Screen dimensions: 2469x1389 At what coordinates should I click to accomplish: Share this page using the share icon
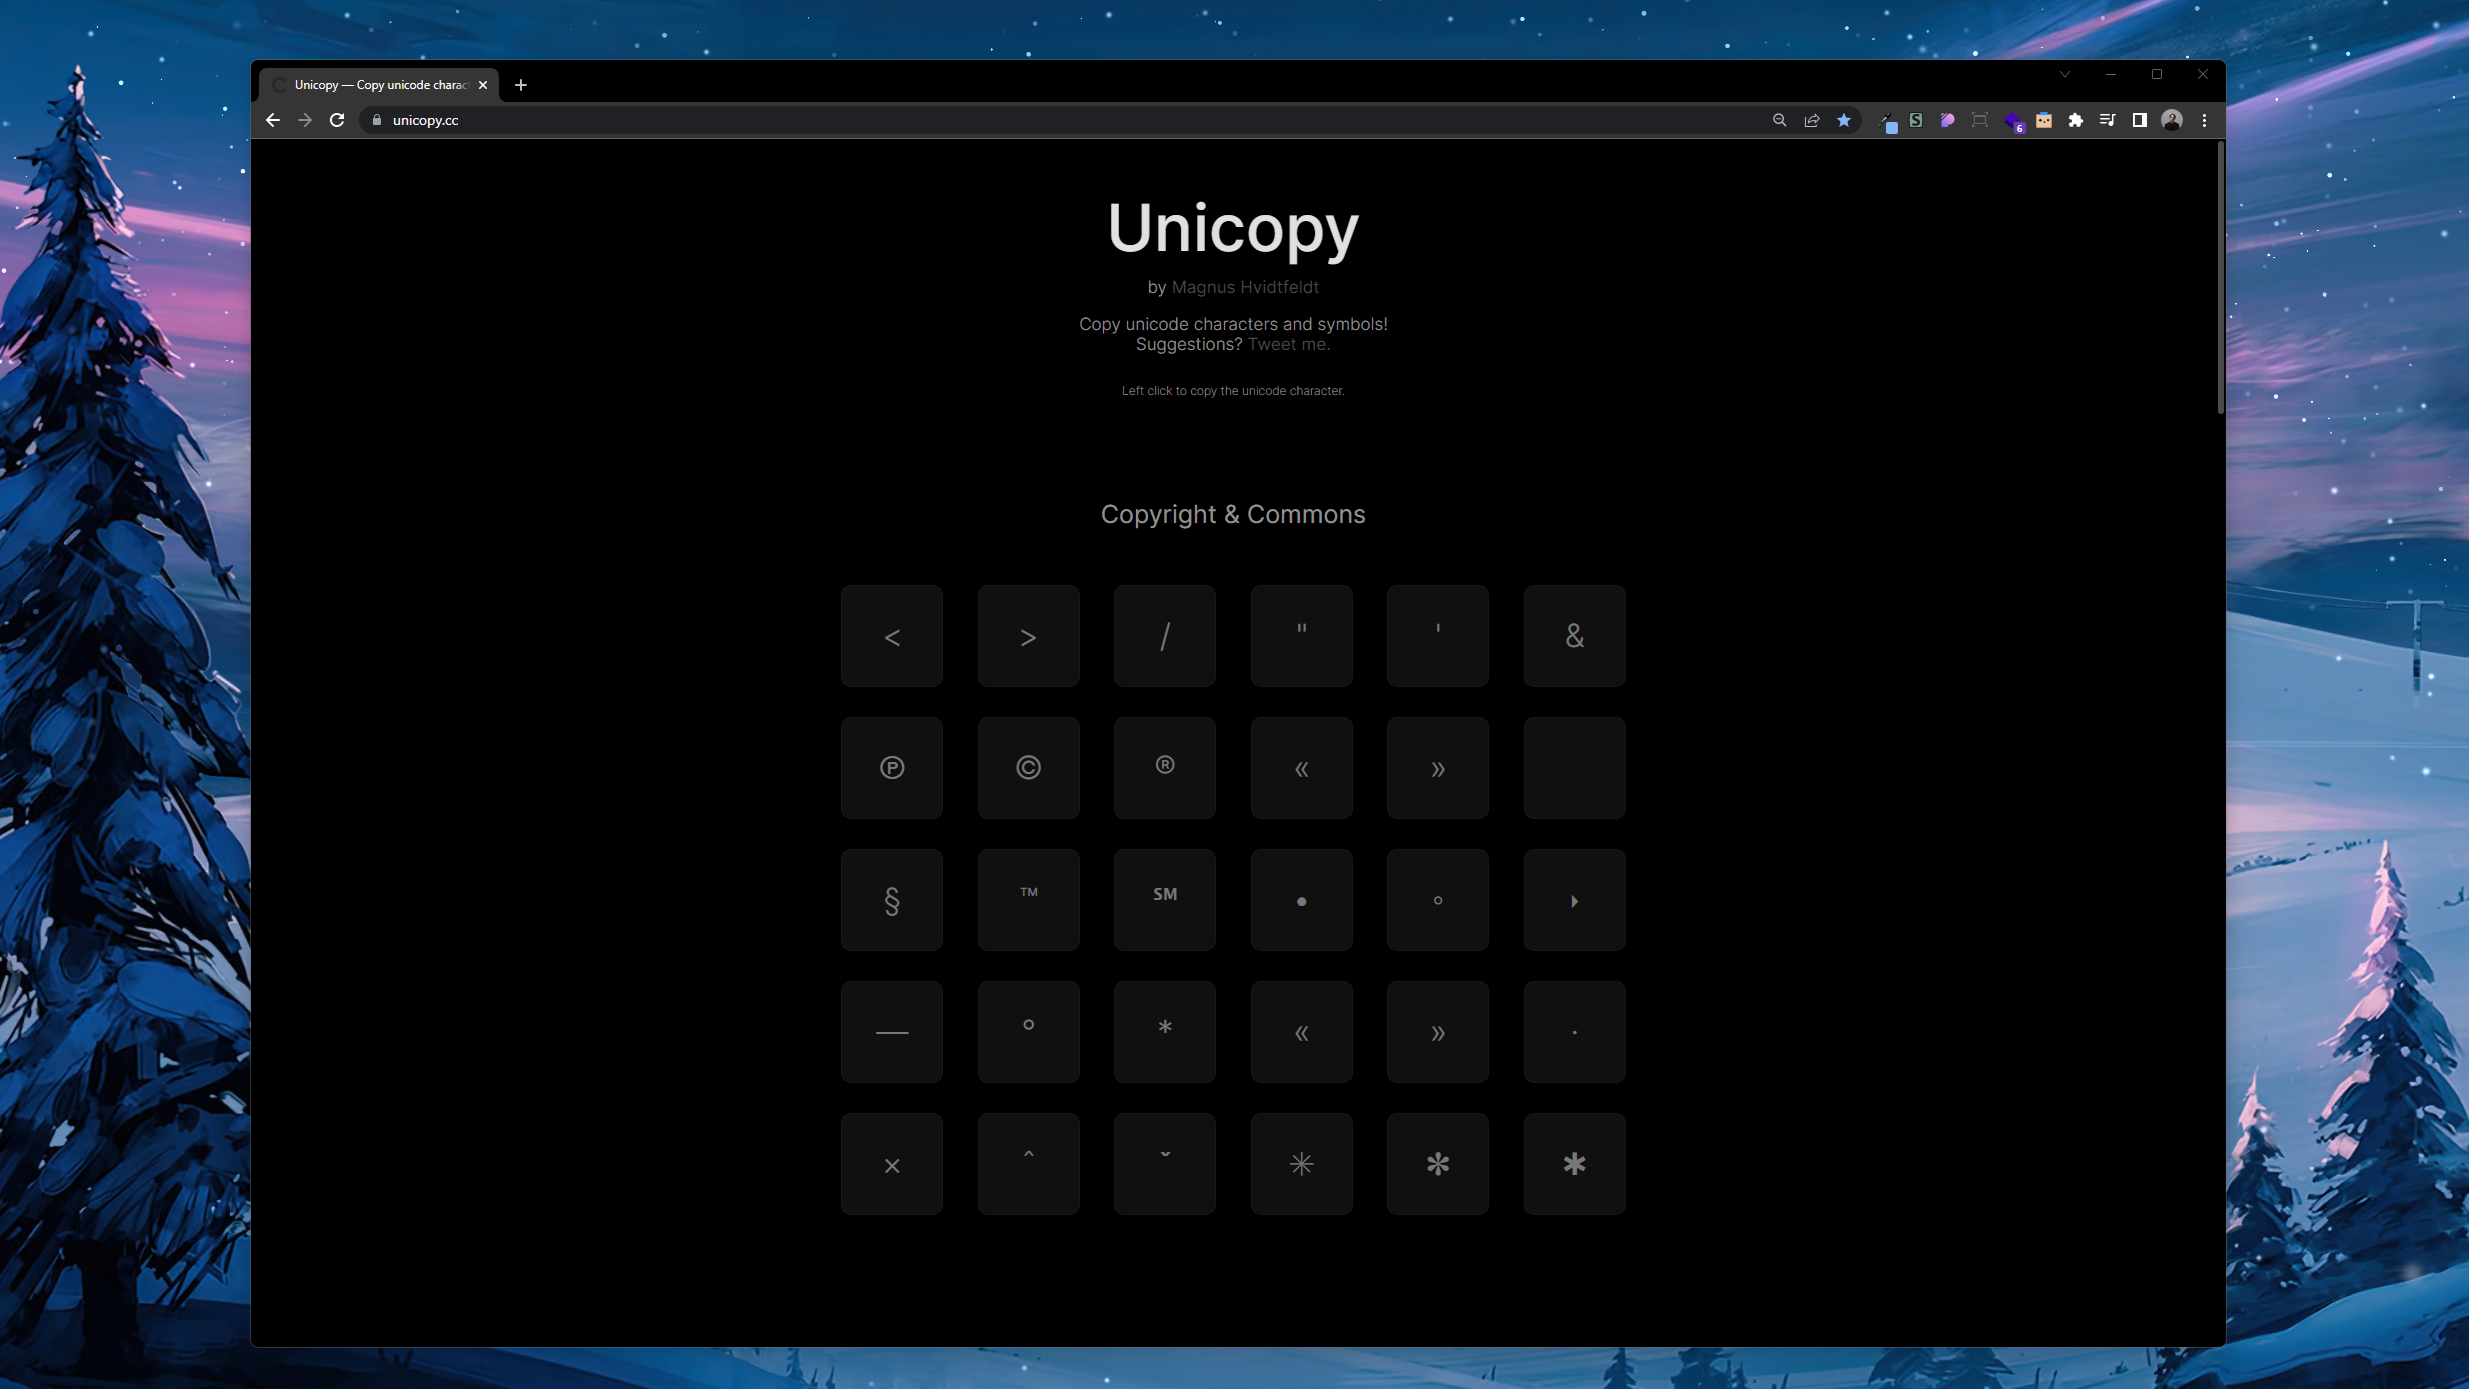[1811, 120]
